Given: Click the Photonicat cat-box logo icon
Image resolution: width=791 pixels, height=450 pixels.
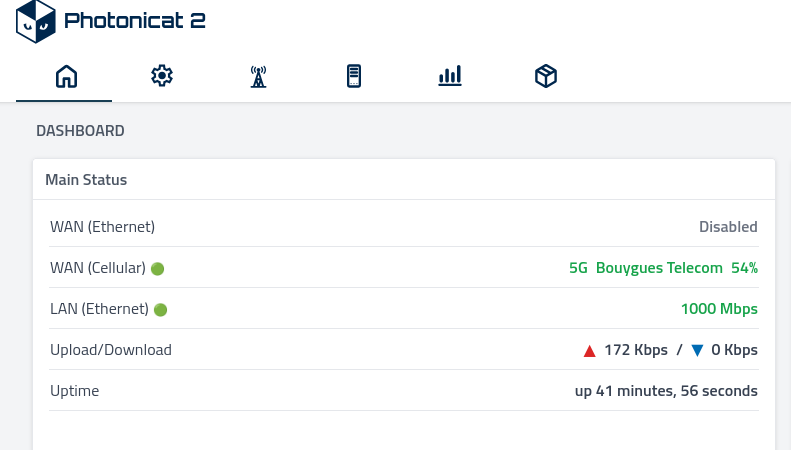Looking at the screenshot, I should (35, 21).
